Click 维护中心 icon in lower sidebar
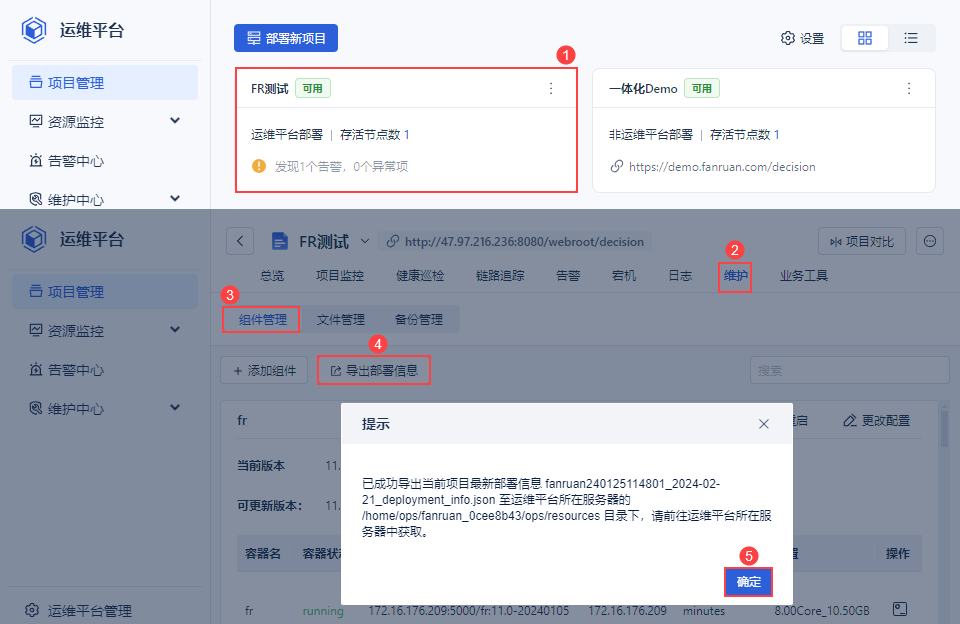Viewport: 960px width, 624px height. pos(36,408)
